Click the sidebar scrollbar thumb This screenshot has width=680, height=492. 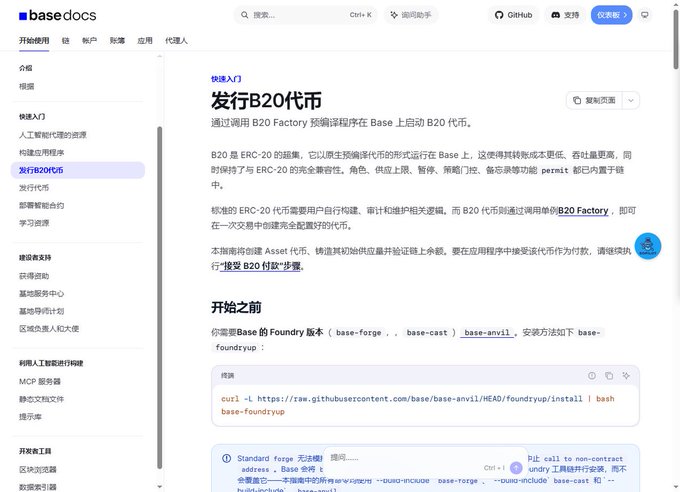coord(159,297)
